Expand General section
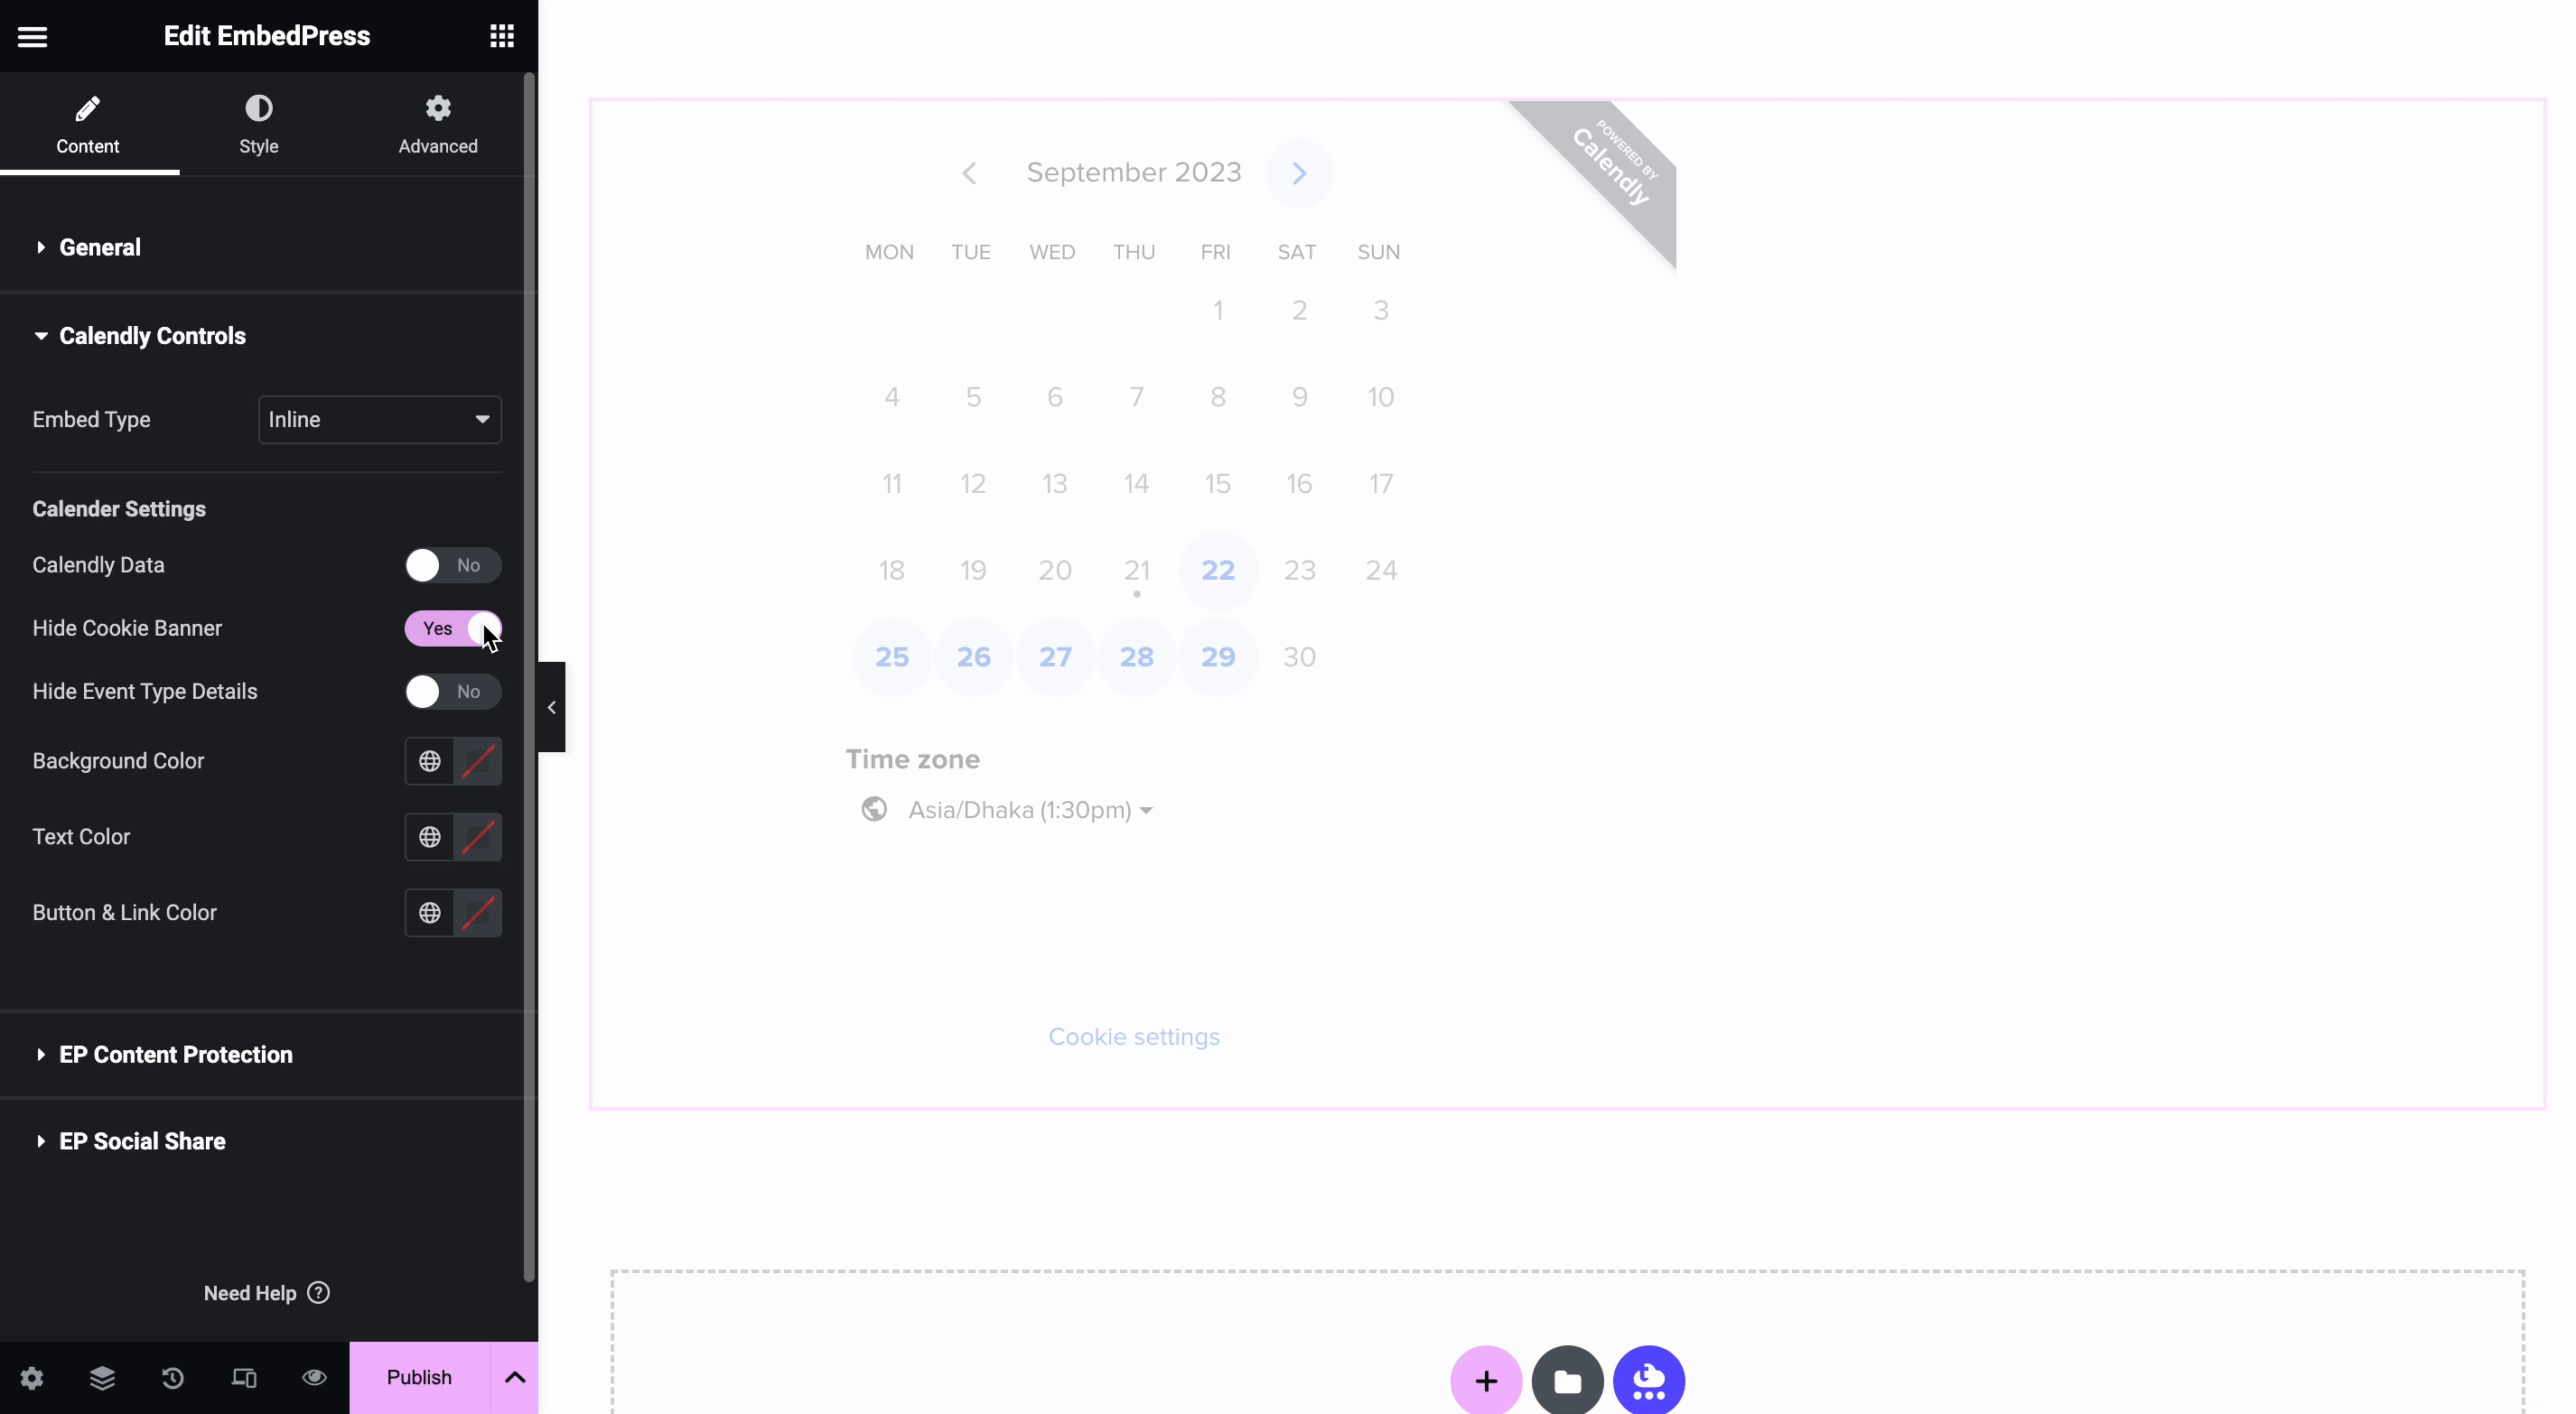This screenshot has width=2576, height=1414. coord(99,246)
